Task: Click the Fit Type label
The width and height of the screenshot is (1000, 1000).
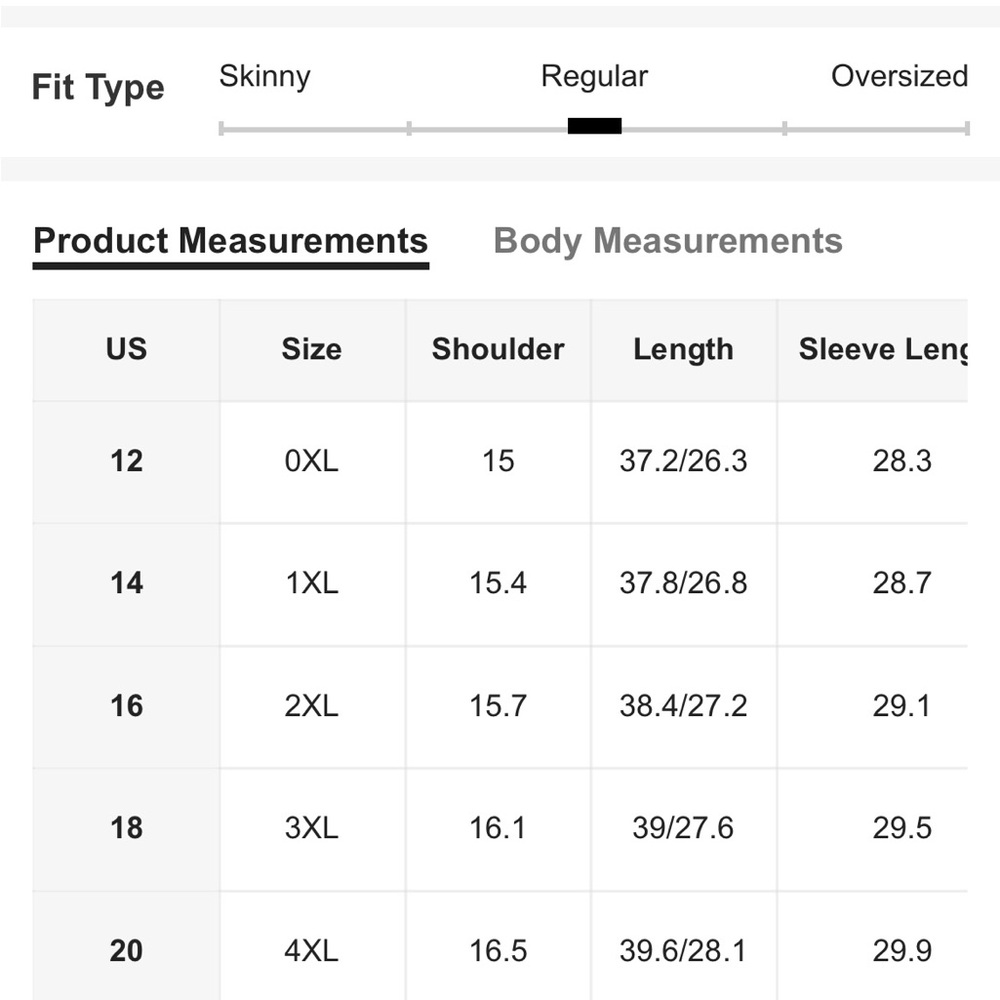Action: (x=98, y=88)
